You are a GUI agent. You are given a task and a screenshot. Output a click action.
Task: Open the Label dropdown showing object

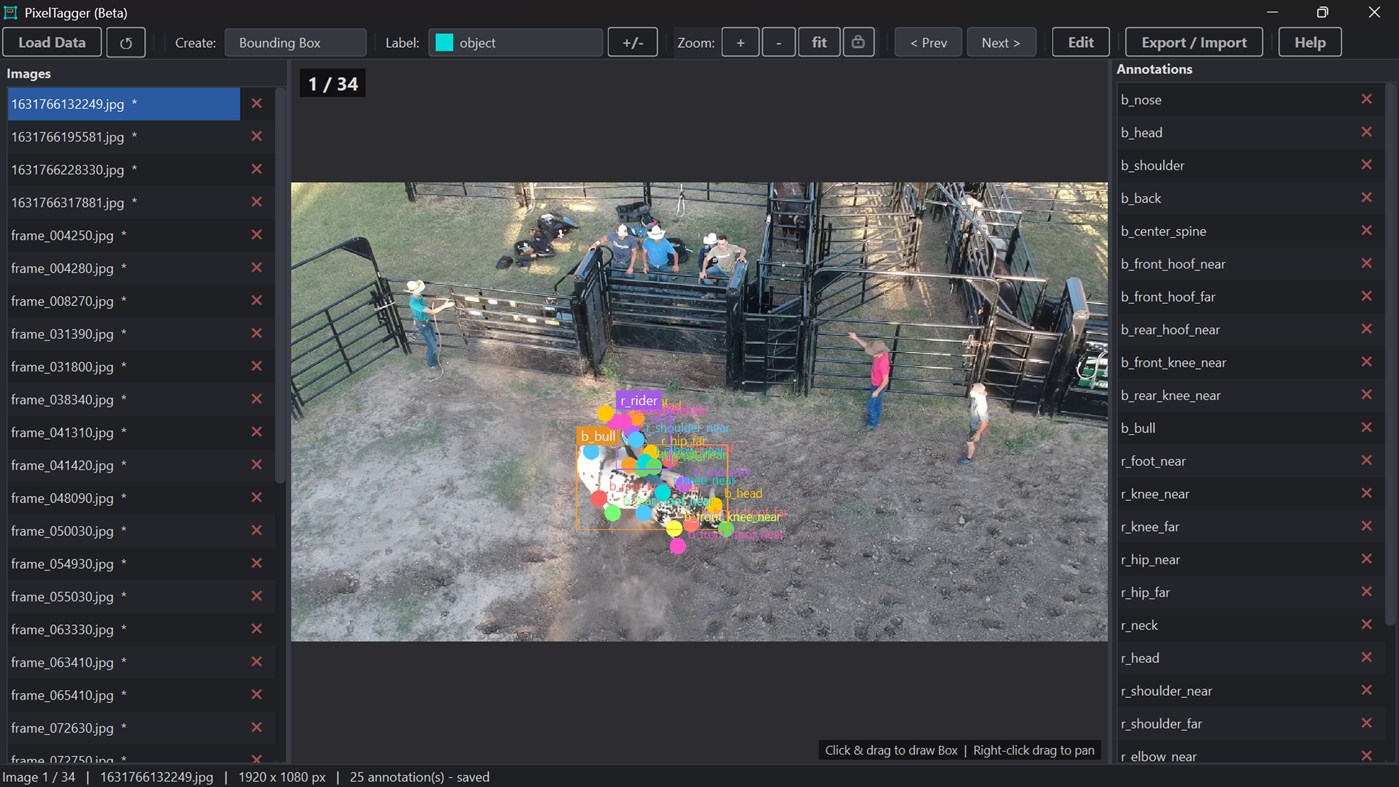tap(516, 43)
